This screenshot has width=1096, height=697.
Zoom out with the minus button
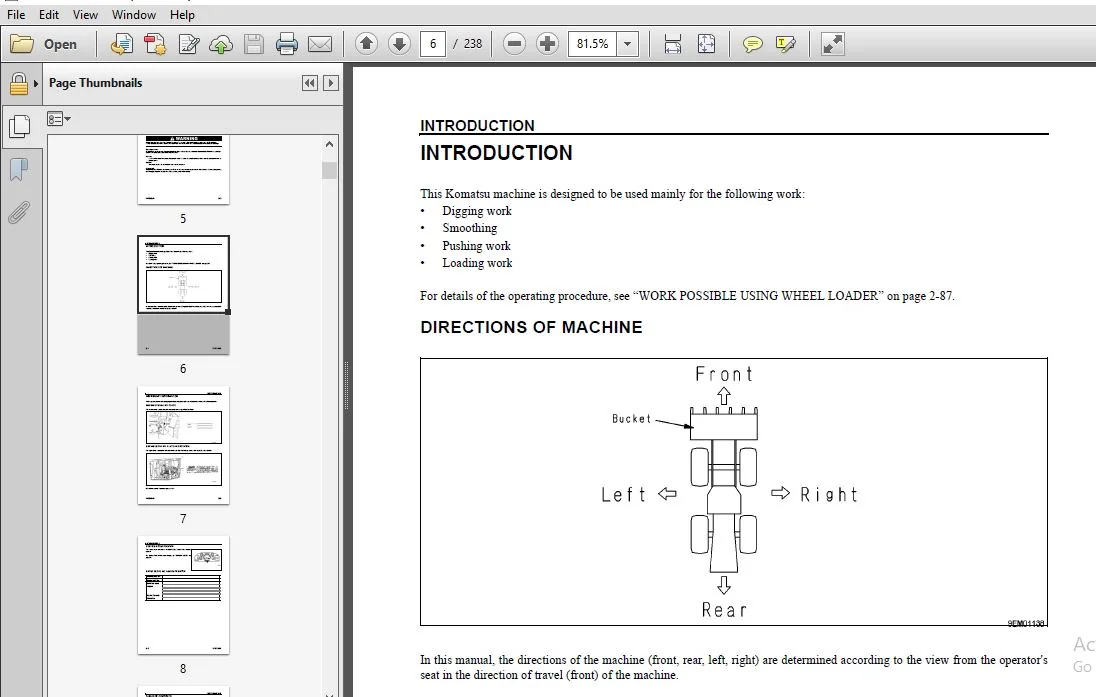[x=514, y=44]
